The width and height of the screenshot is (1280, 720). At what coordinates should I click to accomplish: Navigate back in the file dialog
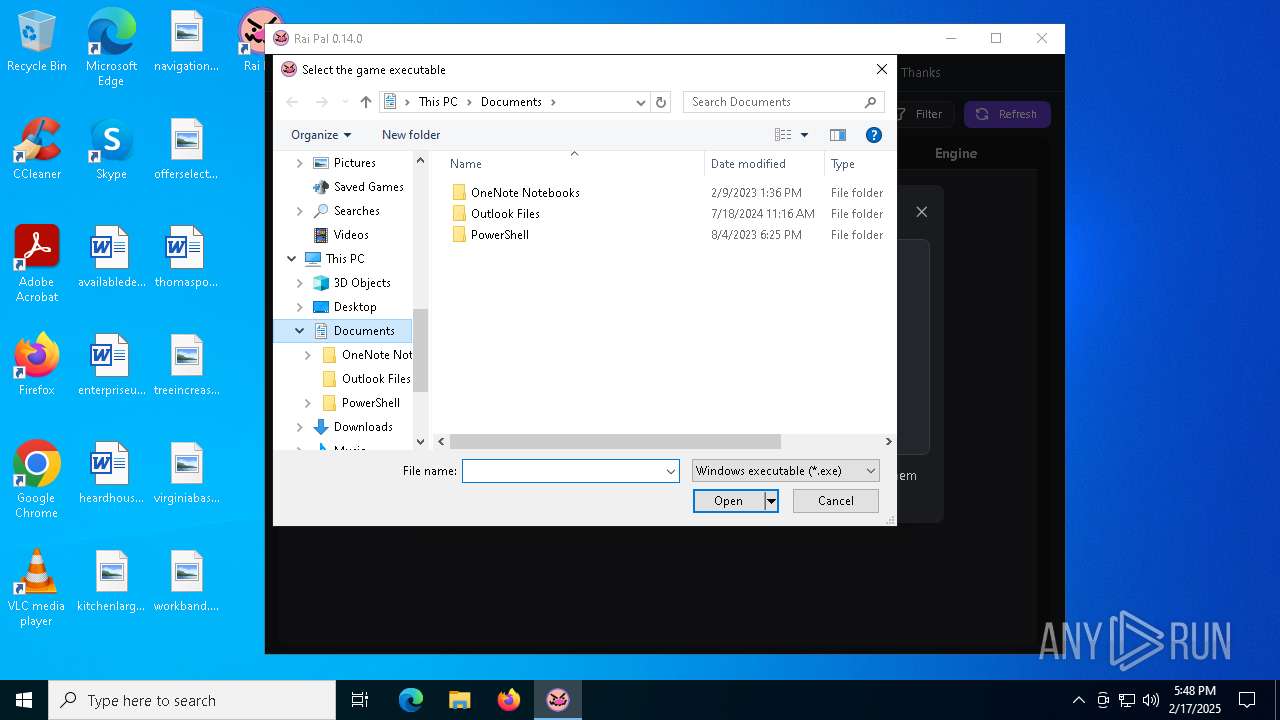[292, 102]
